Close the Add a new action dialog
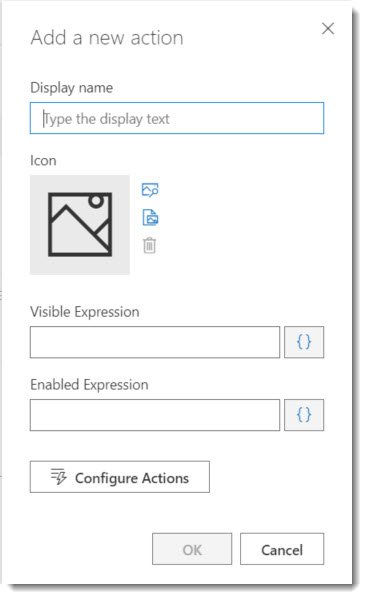Viewport: 367px width, 599px height. 328,28
